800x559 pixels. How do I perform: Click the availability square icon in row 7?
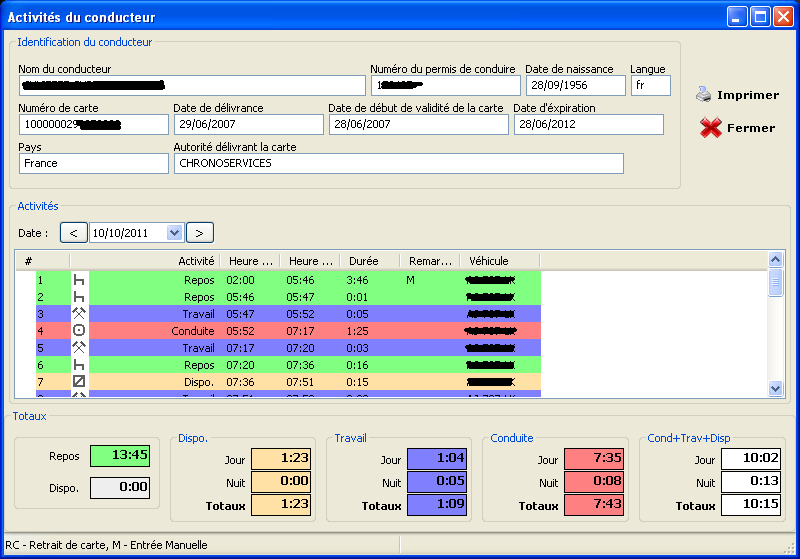tap(79, 382)
